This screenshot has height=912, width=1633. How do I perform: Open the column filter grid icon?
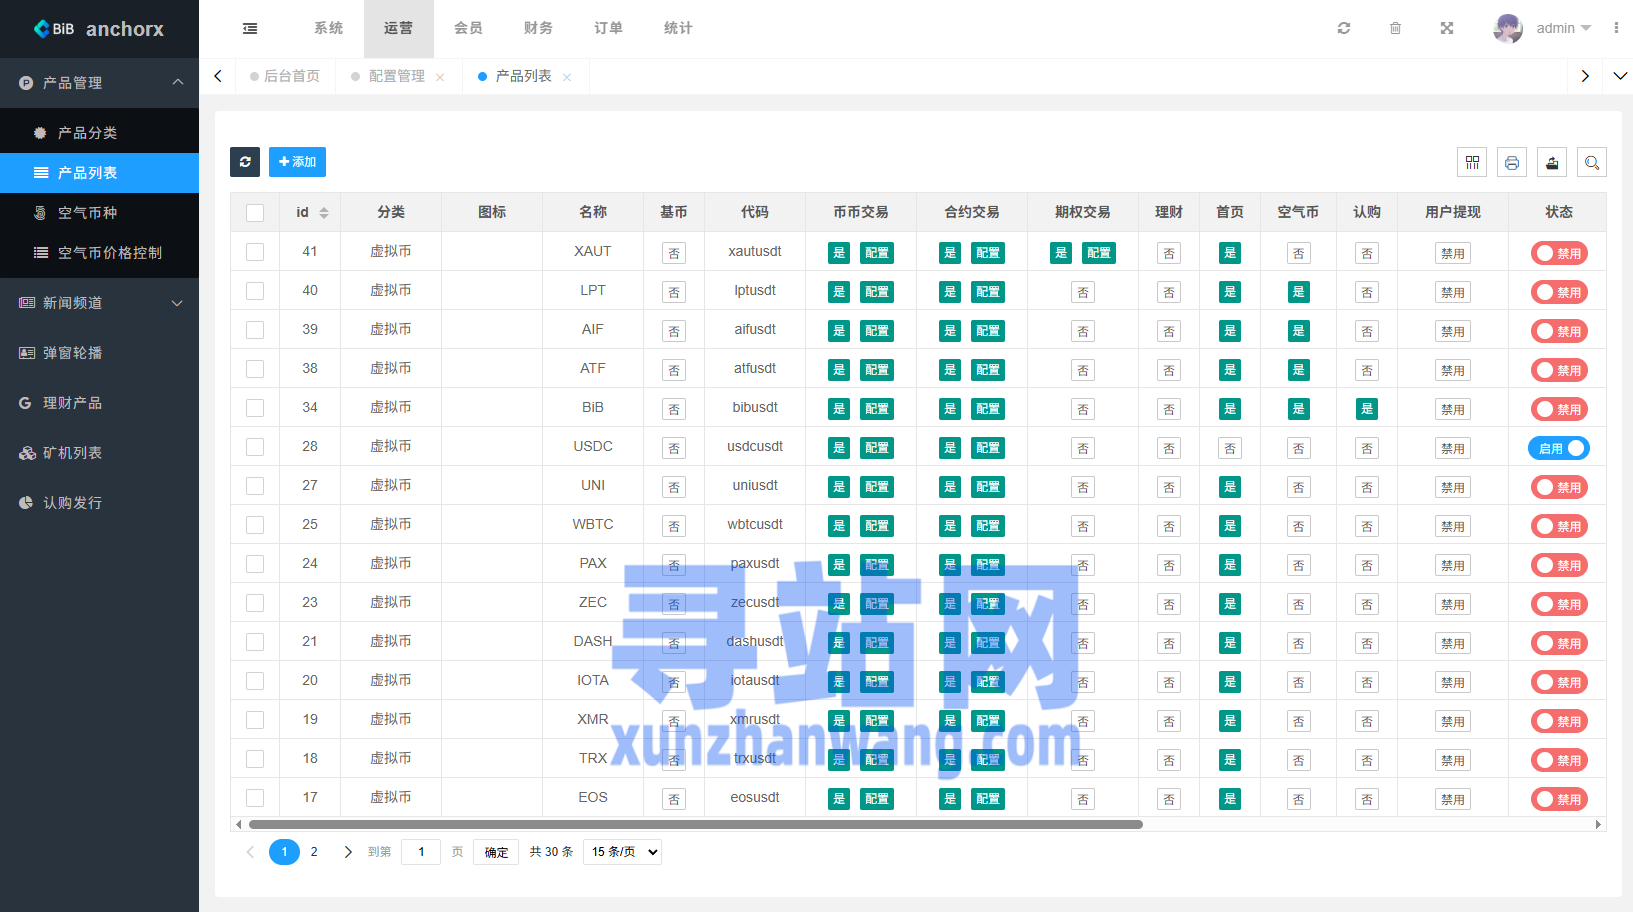click(x=1472, y=162)
